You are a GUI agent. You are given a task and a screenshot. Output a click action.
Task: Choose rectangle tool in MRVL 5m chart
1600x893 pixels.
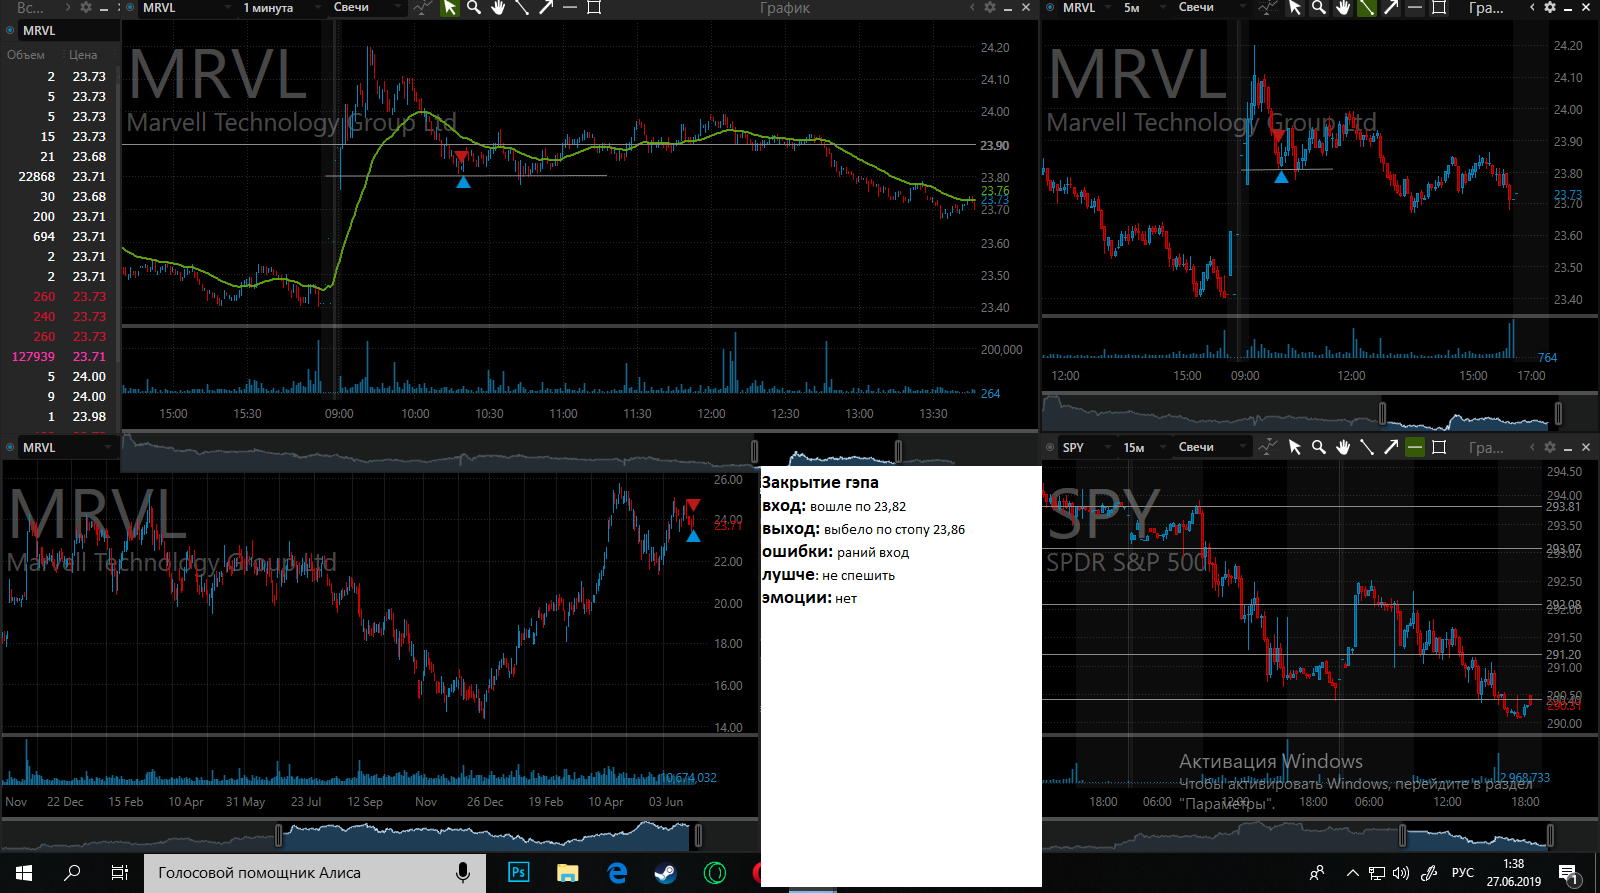tap(1439, 8)
